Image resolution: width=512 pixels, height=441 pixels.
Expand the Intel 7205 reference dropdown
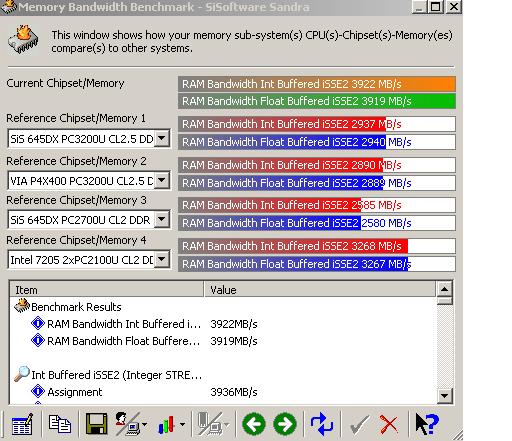click(x=162, y=259)
